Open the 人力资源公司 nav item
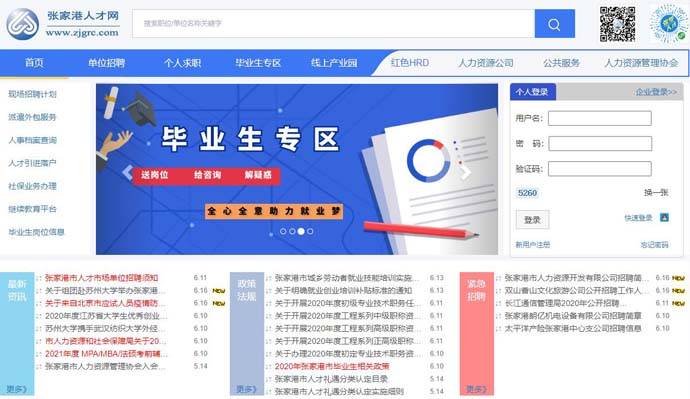690x399 pixels. point(486,63)
